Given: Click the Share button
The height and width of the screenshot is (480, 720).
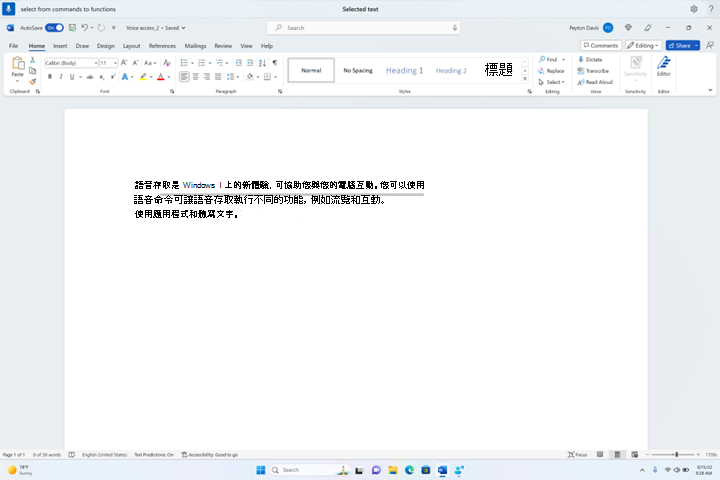Looking at the screenshot, I should 682,45.
